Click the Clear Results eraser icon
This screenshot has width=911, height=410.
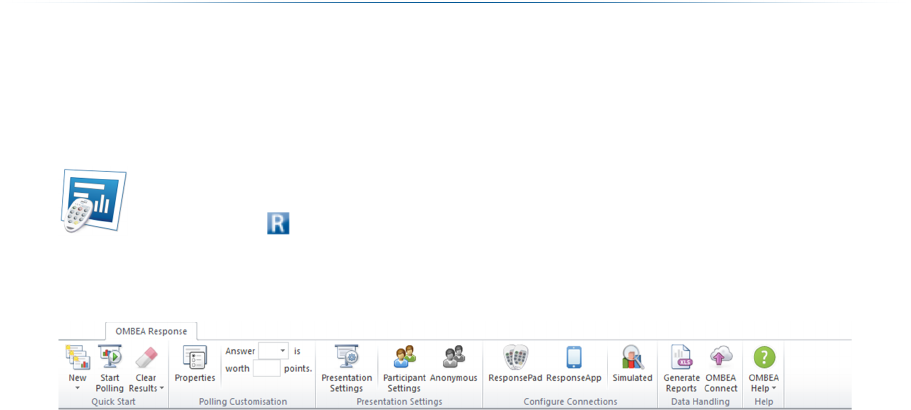[x=146, y=357]
